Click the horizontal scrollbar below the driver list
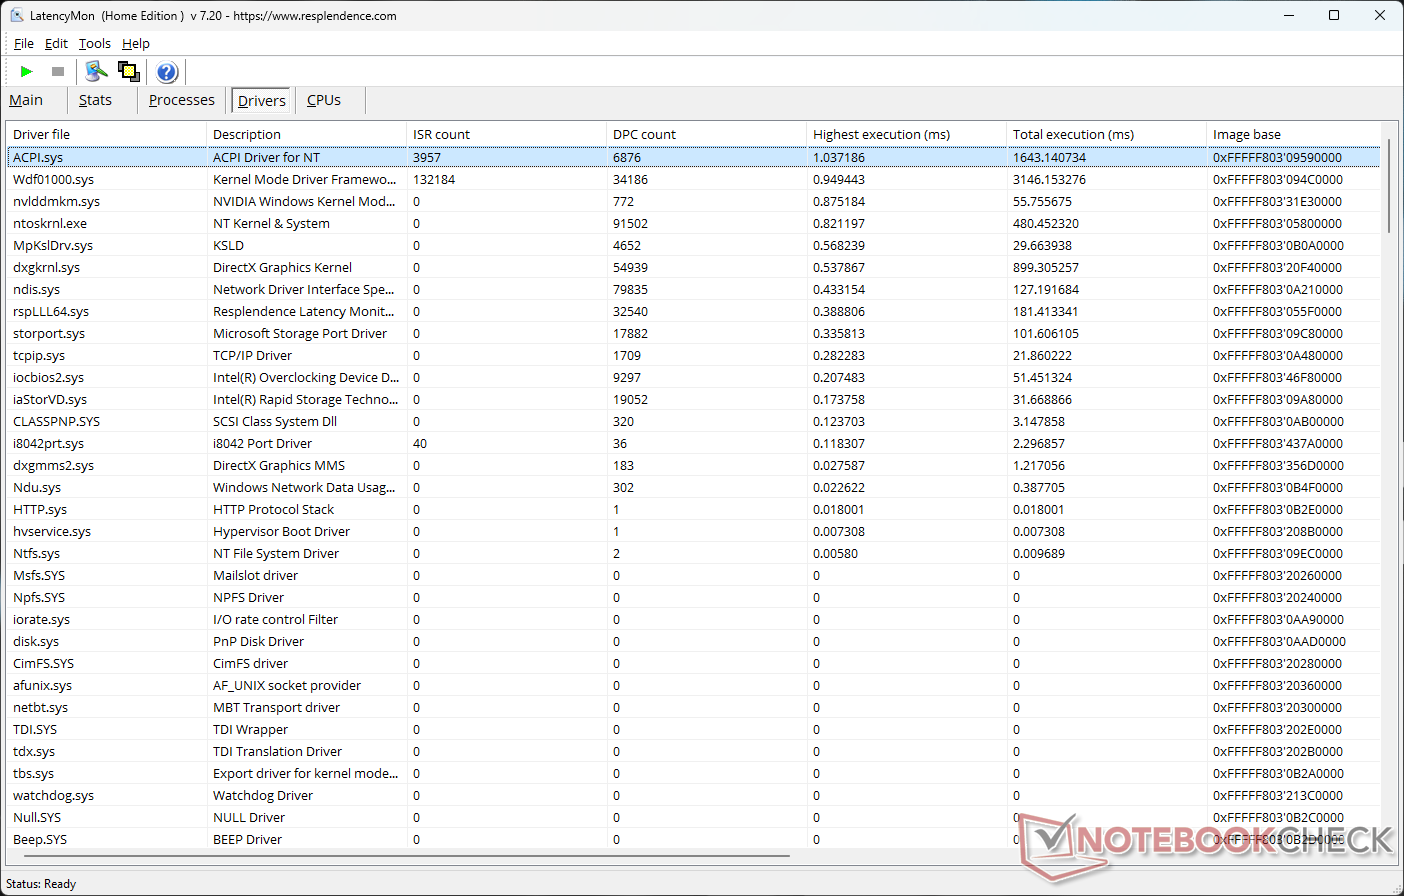The width and height of the screenshot is (1404, 896). click(400, 856)
